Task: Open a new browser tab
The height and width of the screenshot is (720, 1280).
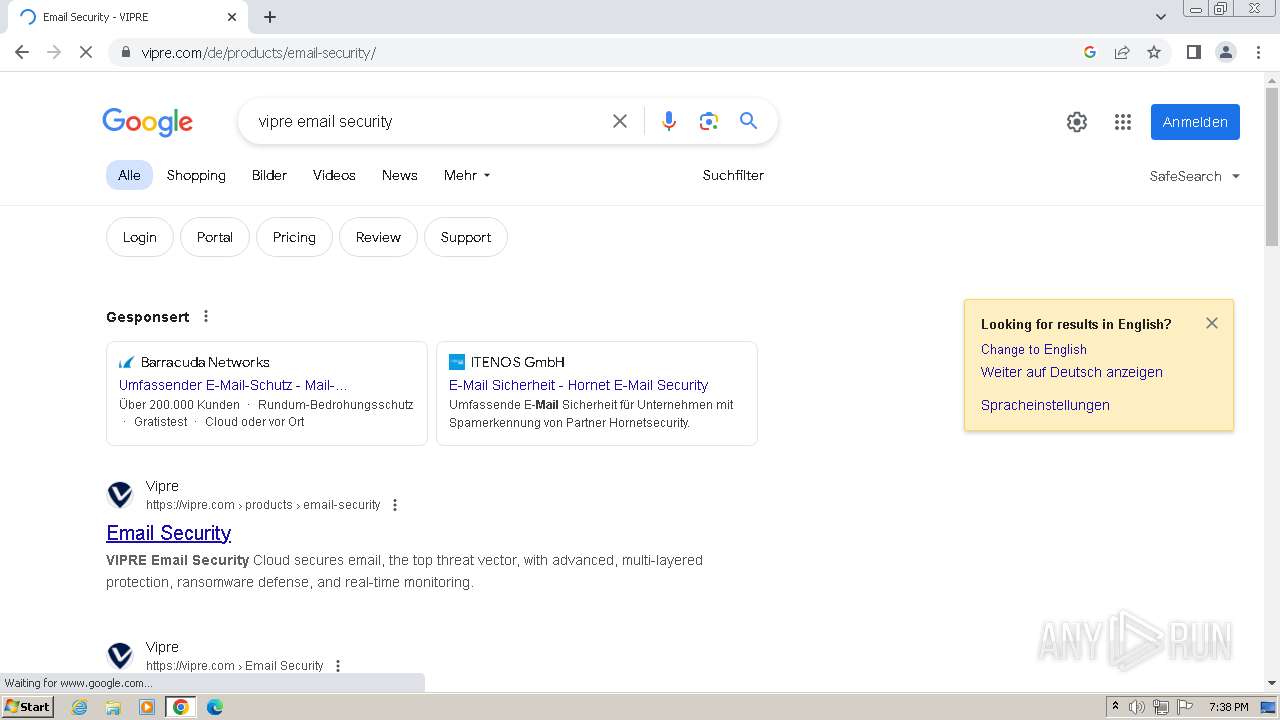Action: pos(270,17)
